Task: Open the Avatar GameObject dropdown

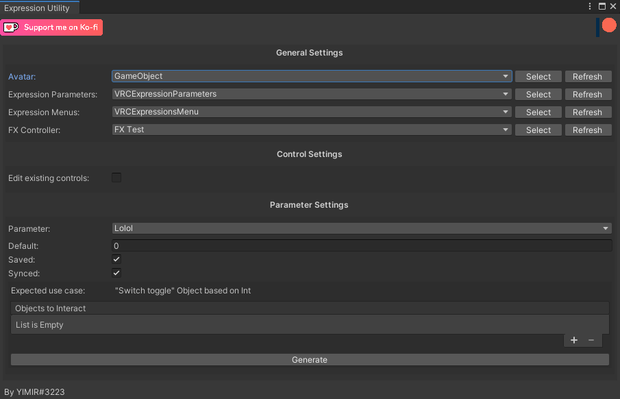Action: tap(312, 76)
